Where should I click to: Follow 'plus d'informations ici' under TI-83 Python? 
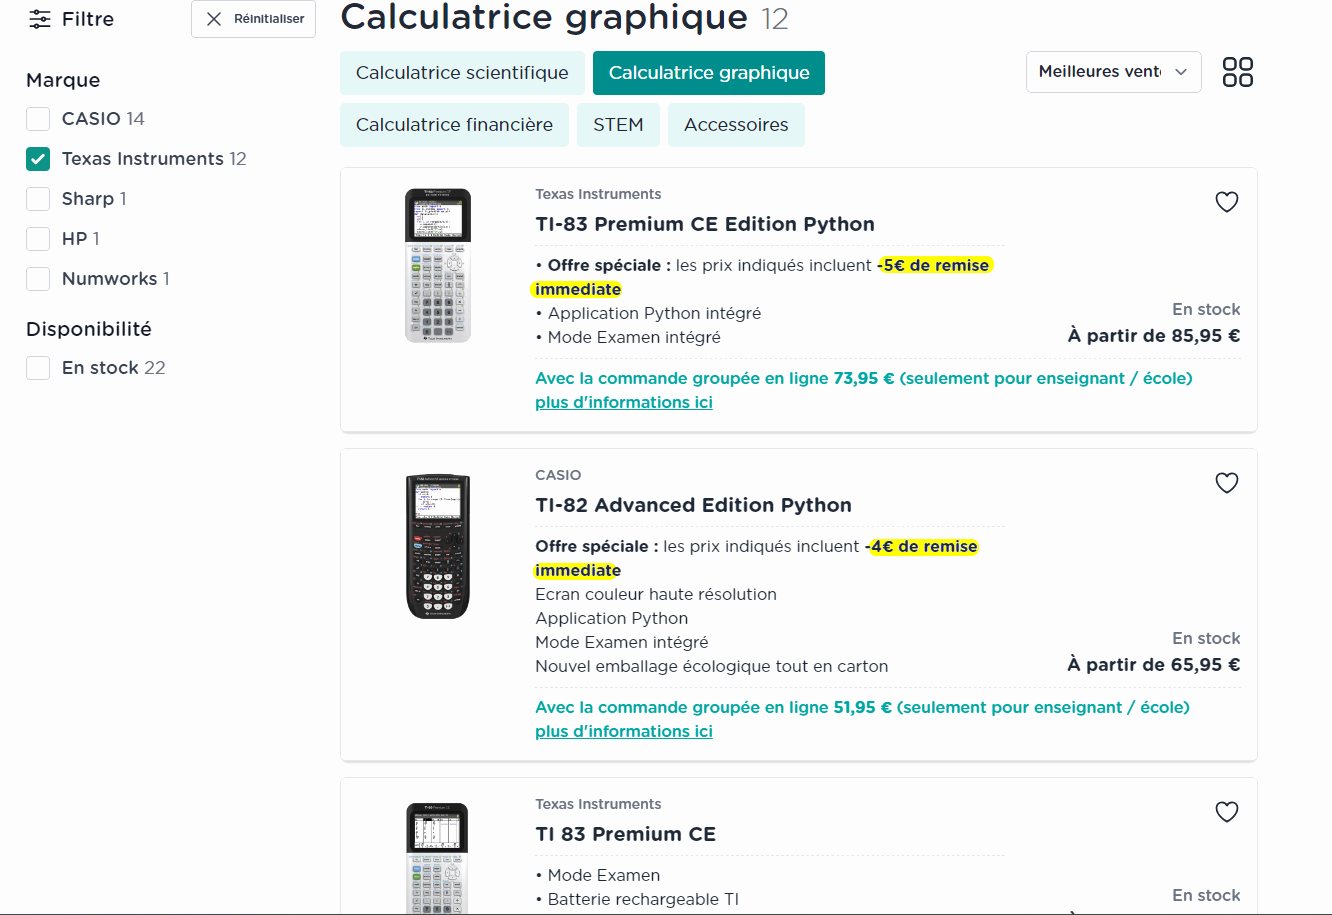624,402
